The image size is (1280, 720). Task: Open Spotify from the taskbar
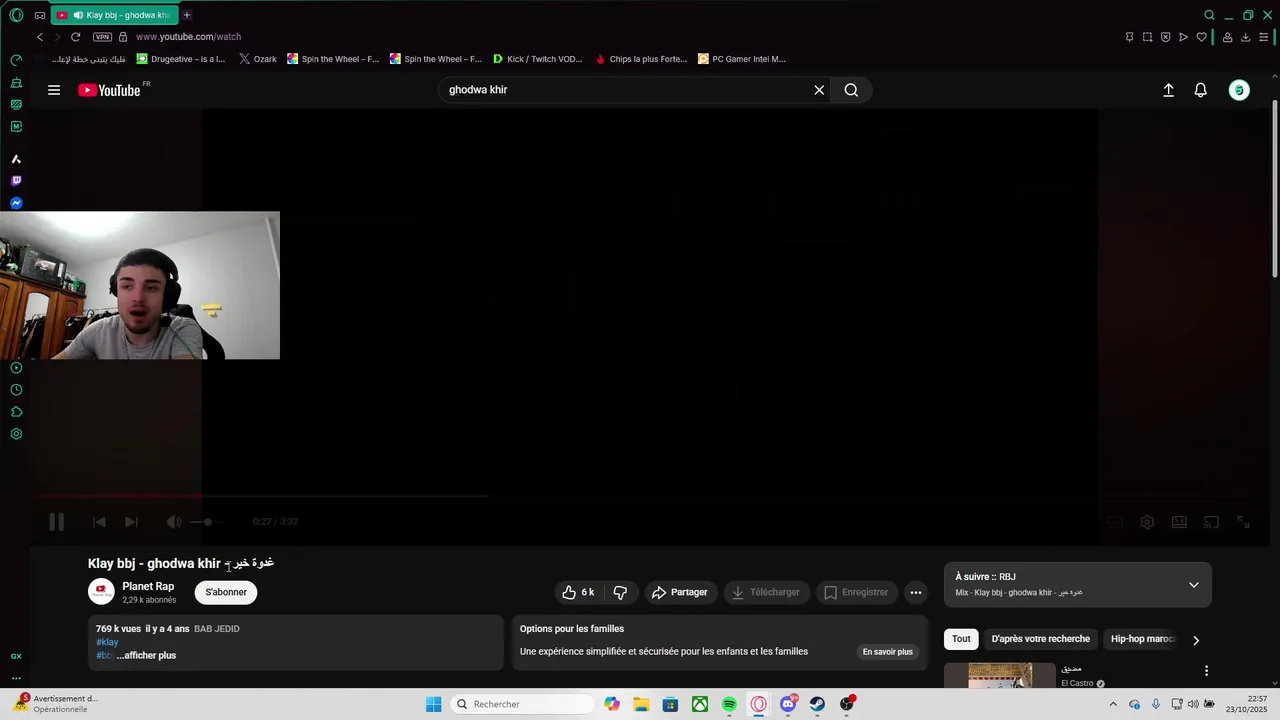pos(730,704)
